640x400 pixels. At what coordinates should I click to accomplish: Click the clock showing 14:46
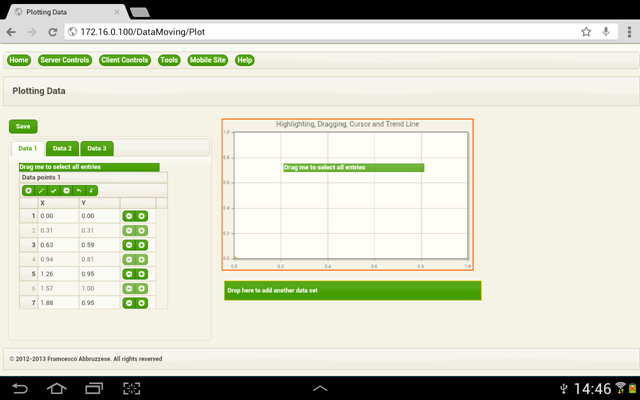coord(593,388)
